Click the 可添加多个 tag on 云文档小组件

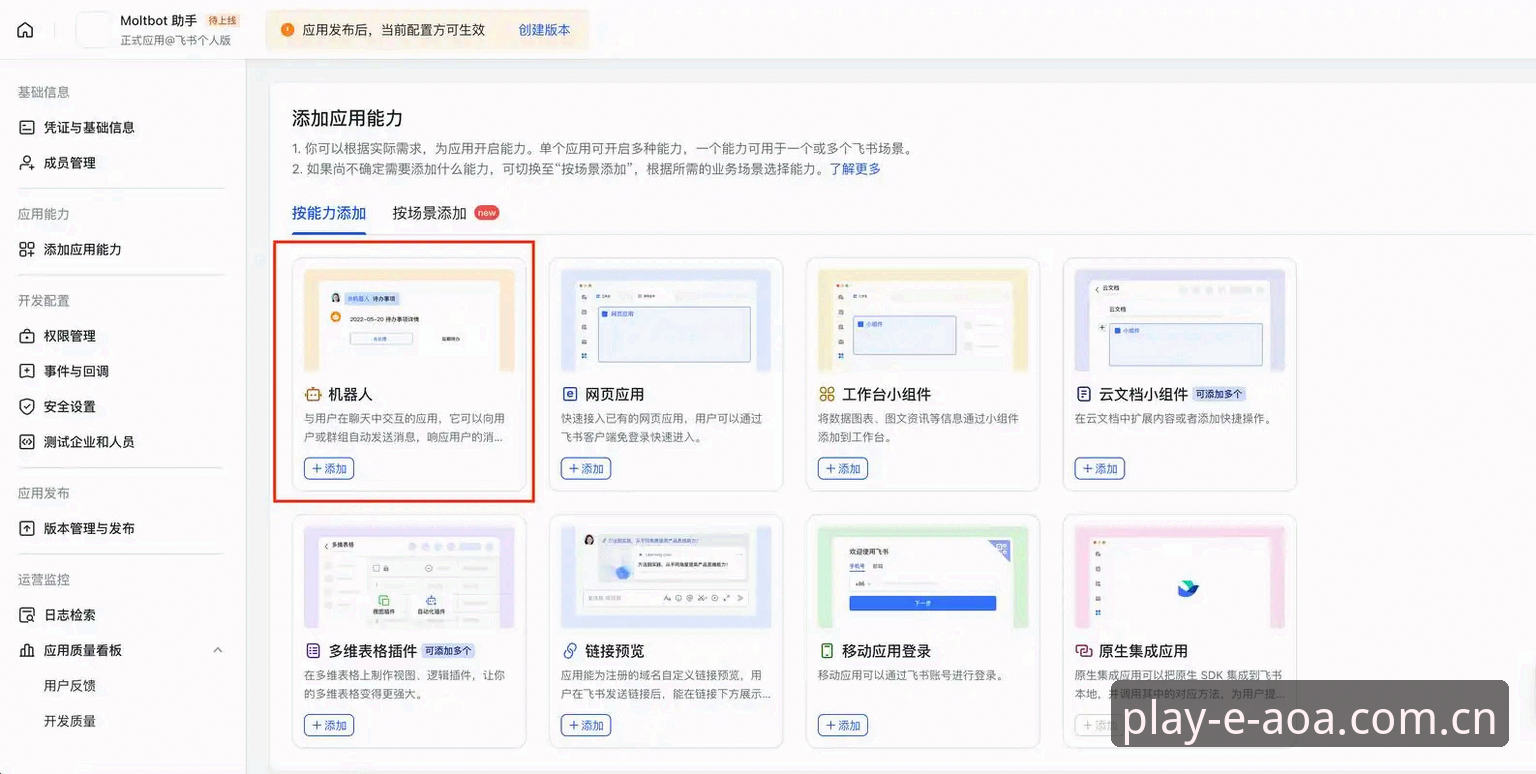[x=1220, y=394]
